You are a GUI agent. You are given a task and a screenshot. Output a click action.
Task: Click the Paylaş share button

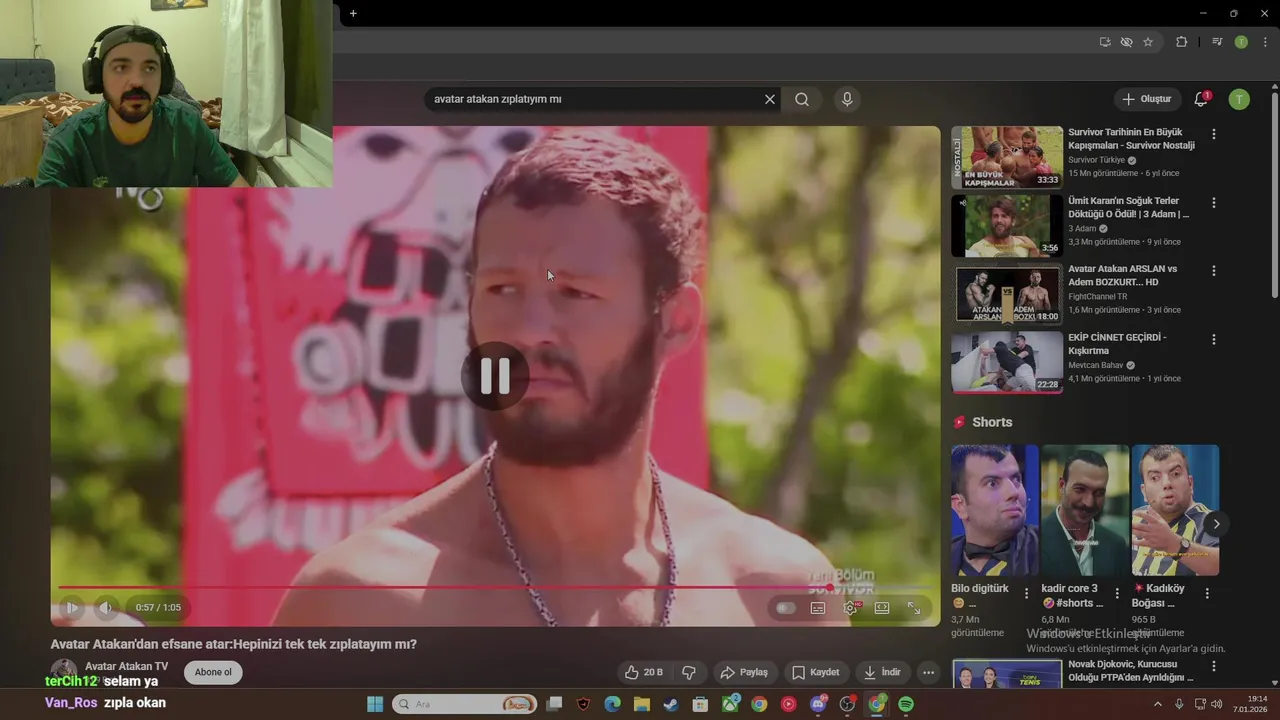pyautogui.click(x=744, y=672)
